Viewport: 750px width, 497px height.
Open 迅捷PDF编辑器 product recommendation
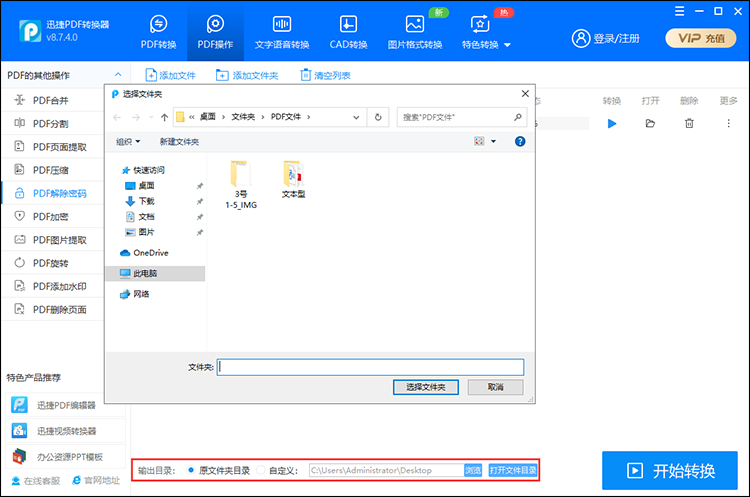66,405
